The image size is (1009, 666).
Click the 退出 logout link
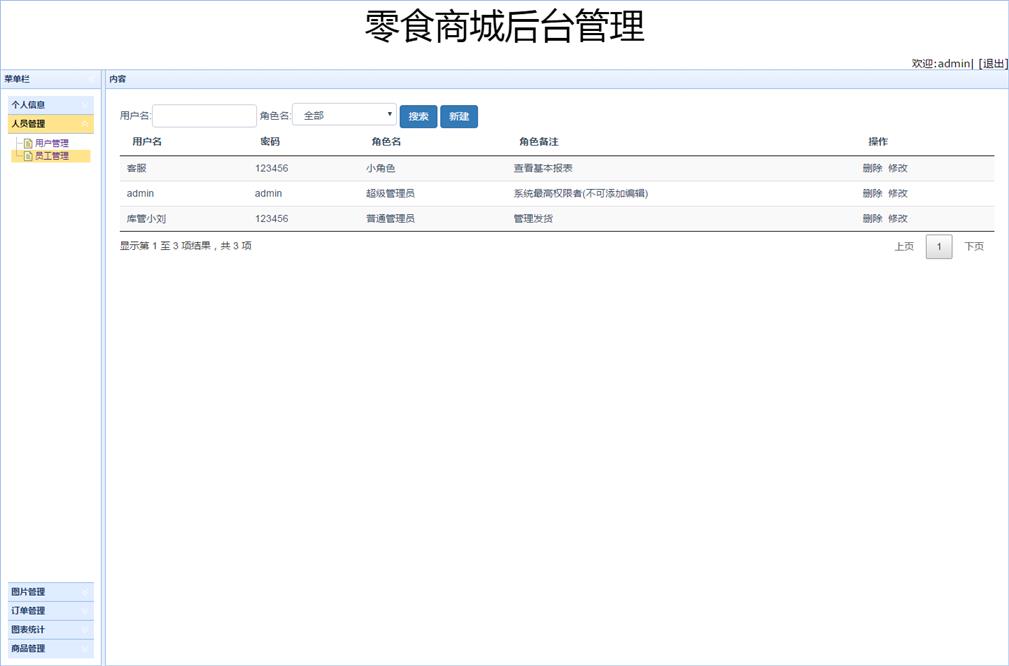pos(992,63)
